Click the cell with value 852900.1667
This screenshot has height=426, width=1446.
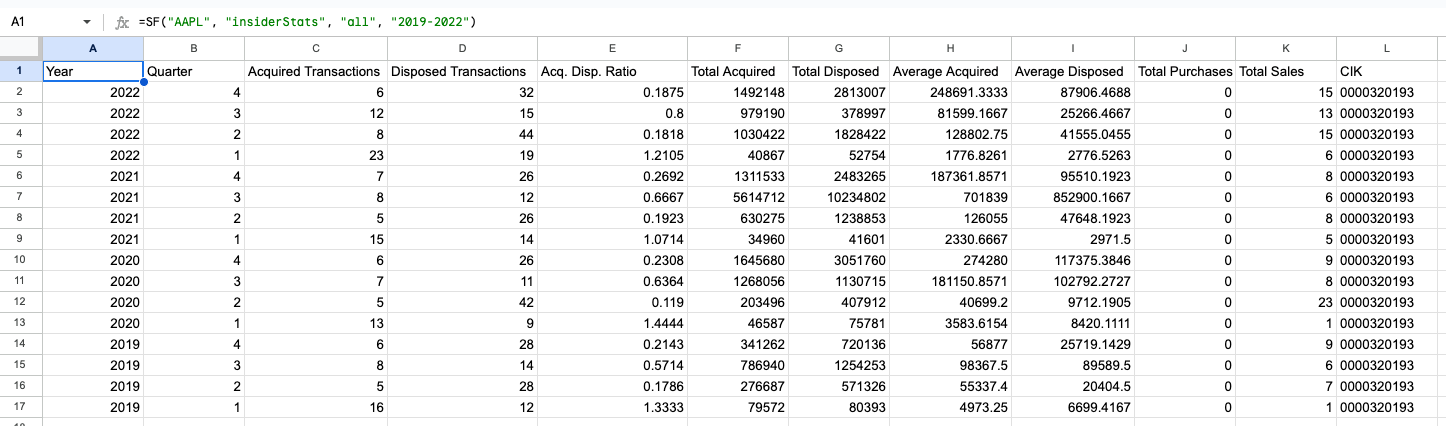(1073, 197)
